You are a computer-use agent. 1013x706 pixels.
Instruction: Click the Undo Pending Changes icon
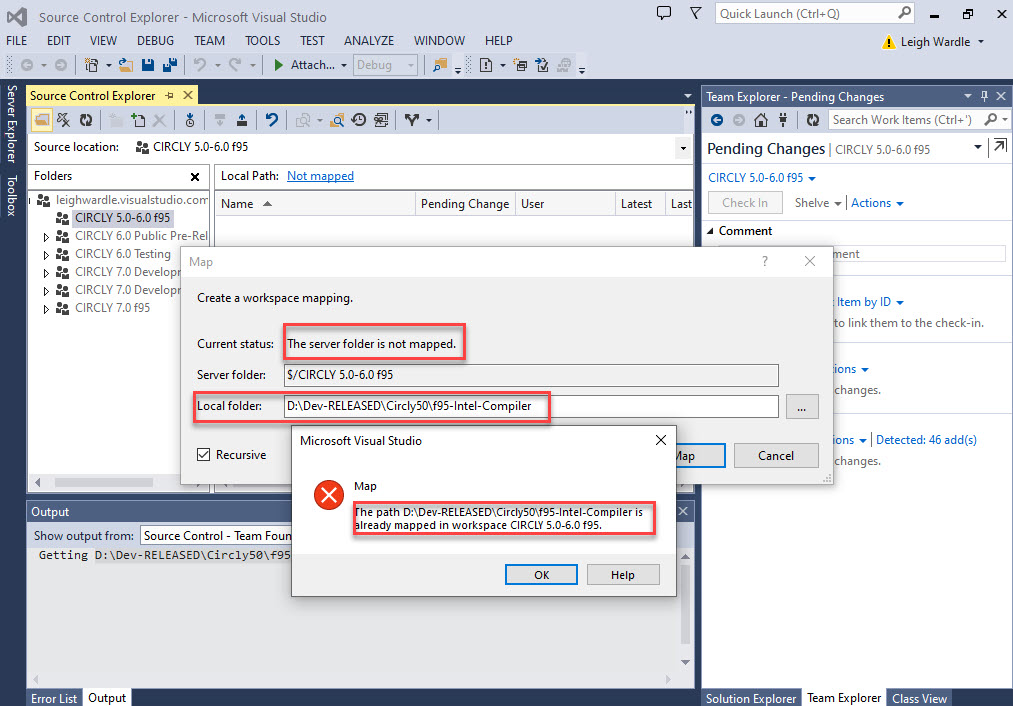[272, 120]
